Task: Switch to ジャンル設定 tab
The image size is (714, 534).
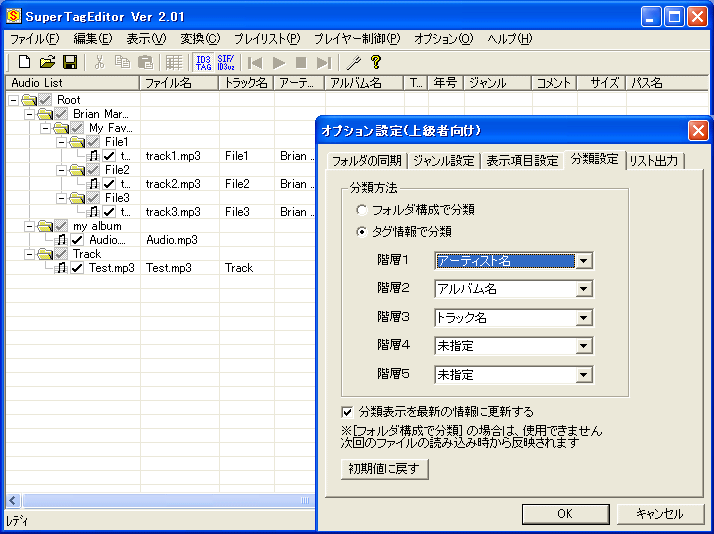Action: (x=444, y=161)
